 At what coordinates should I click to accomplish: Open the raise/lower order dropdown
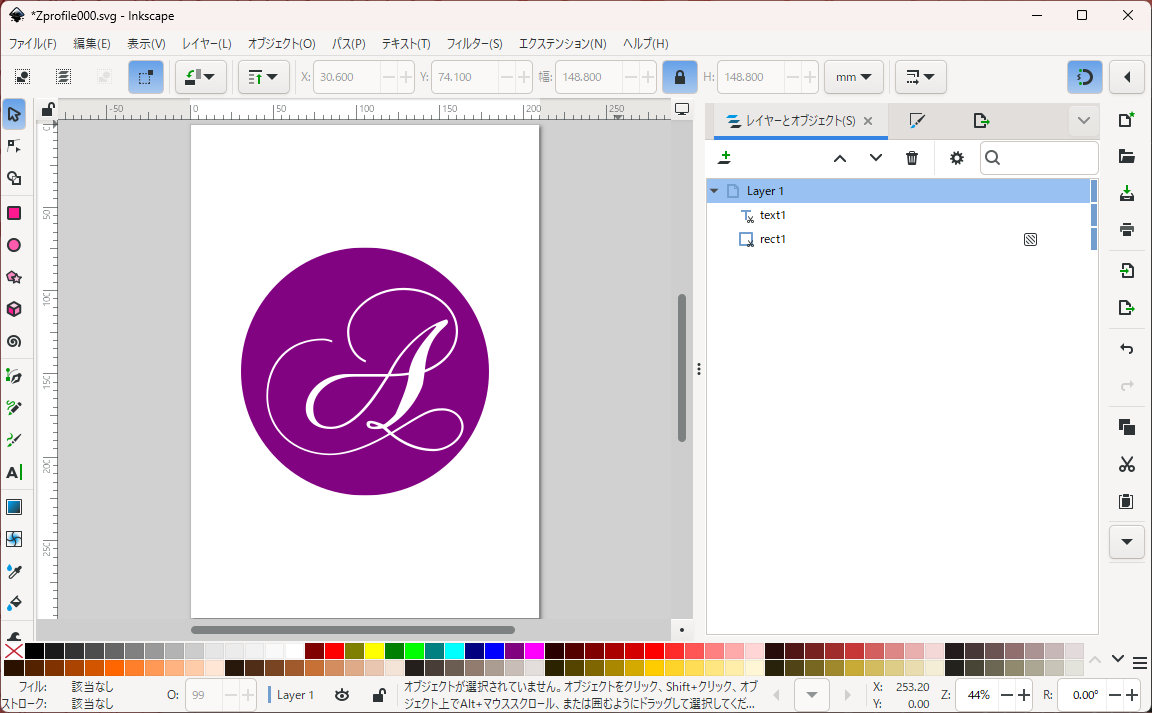coord(263,76)
